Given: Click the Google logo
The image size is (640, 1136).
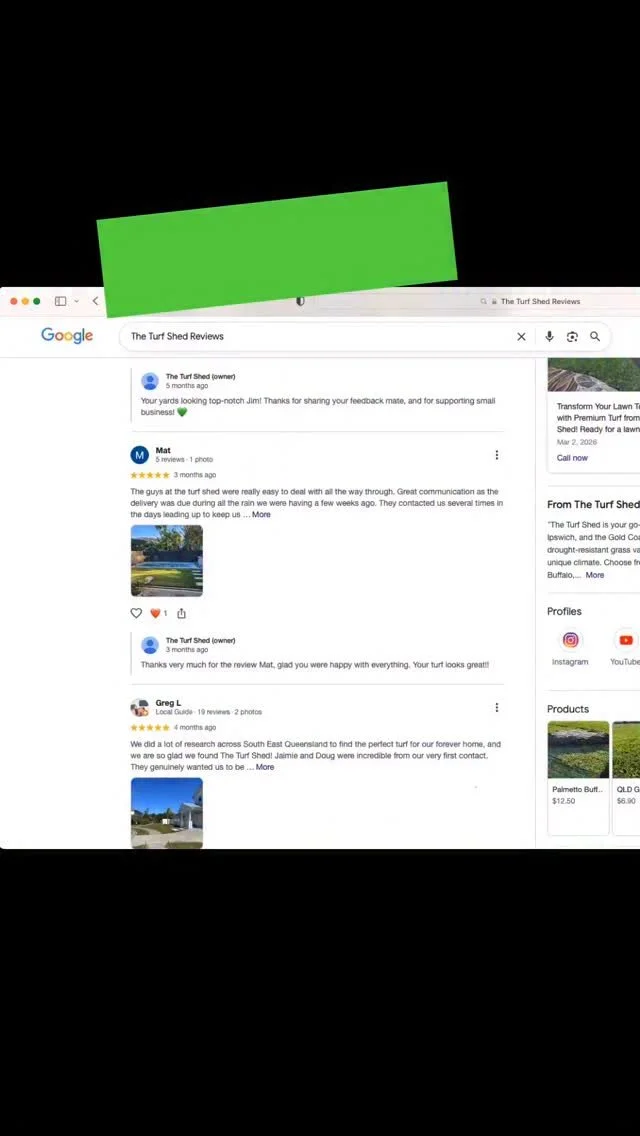Looking at the screenshot, I should (x=67, y=335).
